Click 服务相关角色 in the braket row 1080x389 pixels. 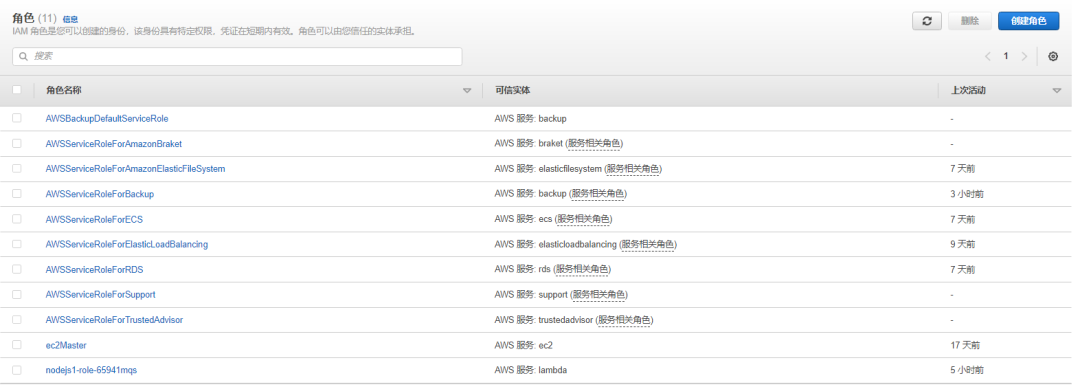pyautogui.click(x=595, y=144)
